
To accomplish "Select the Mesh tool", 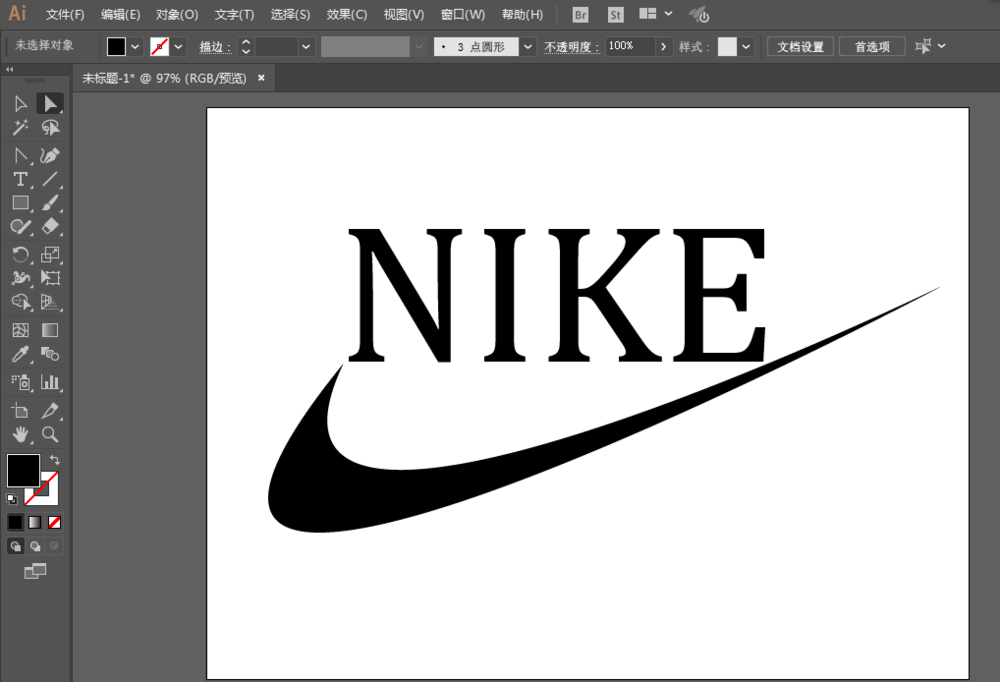I will coord(20,330).
